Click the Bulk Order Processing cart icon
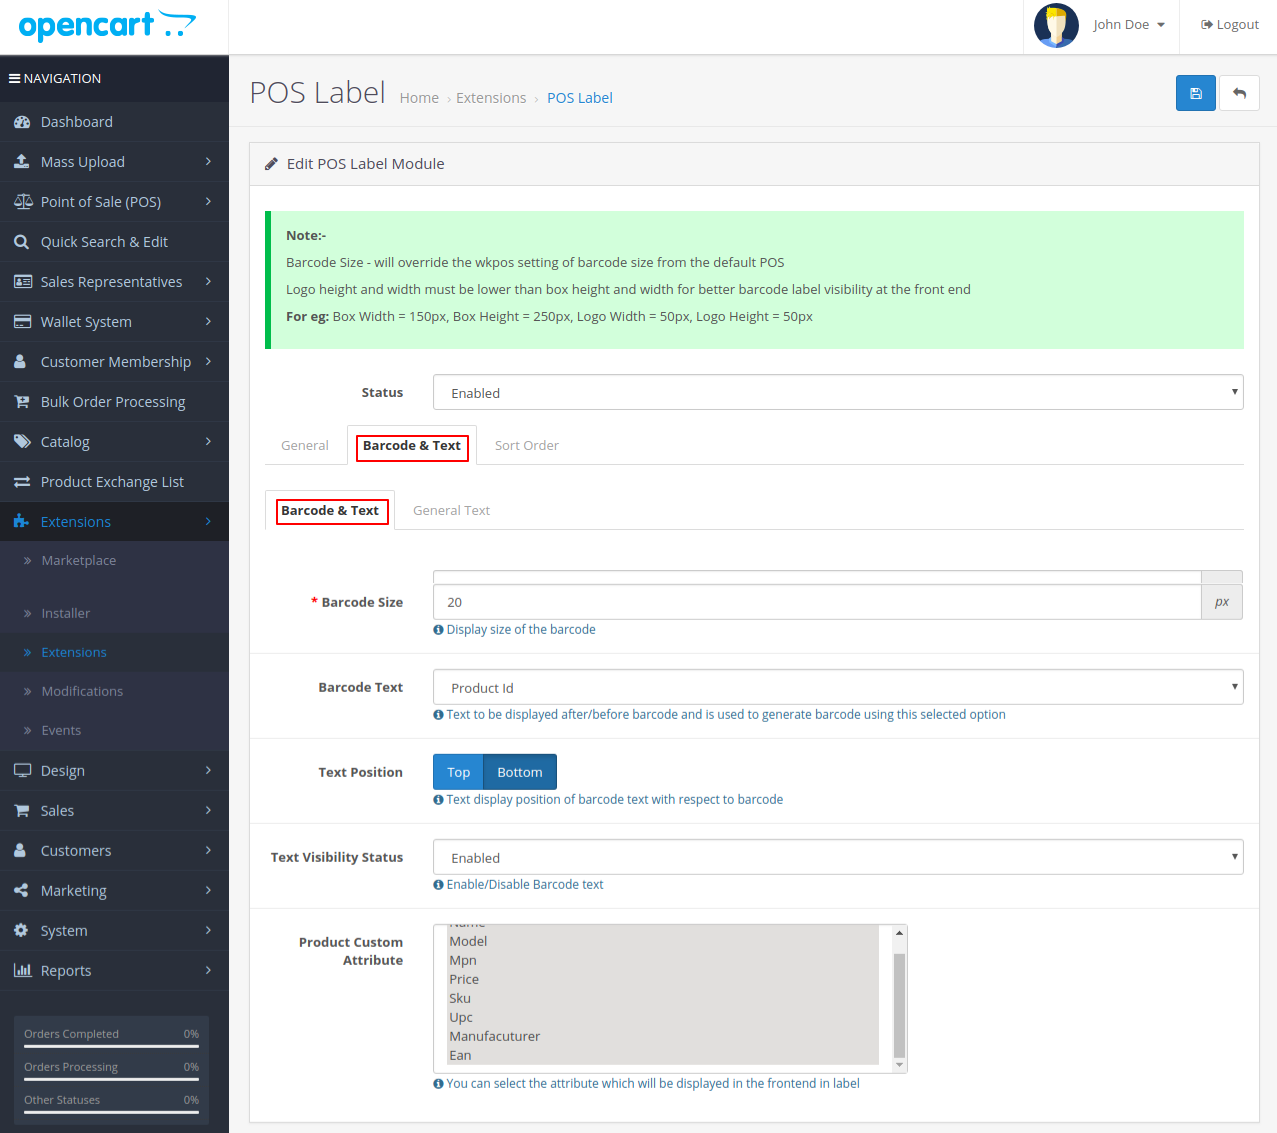Screen dimensions: 1277x1133 (22, 402)
